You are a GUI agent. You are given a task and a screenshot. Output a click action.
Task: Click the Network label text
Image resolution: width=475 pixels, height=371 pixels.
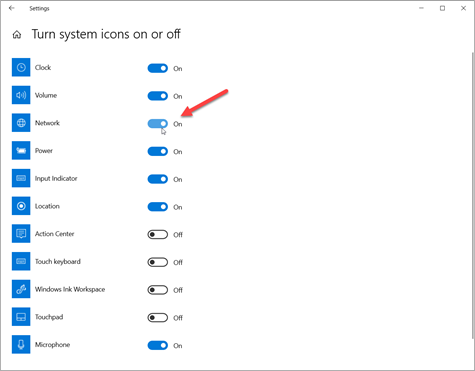(x=47, y=123)
